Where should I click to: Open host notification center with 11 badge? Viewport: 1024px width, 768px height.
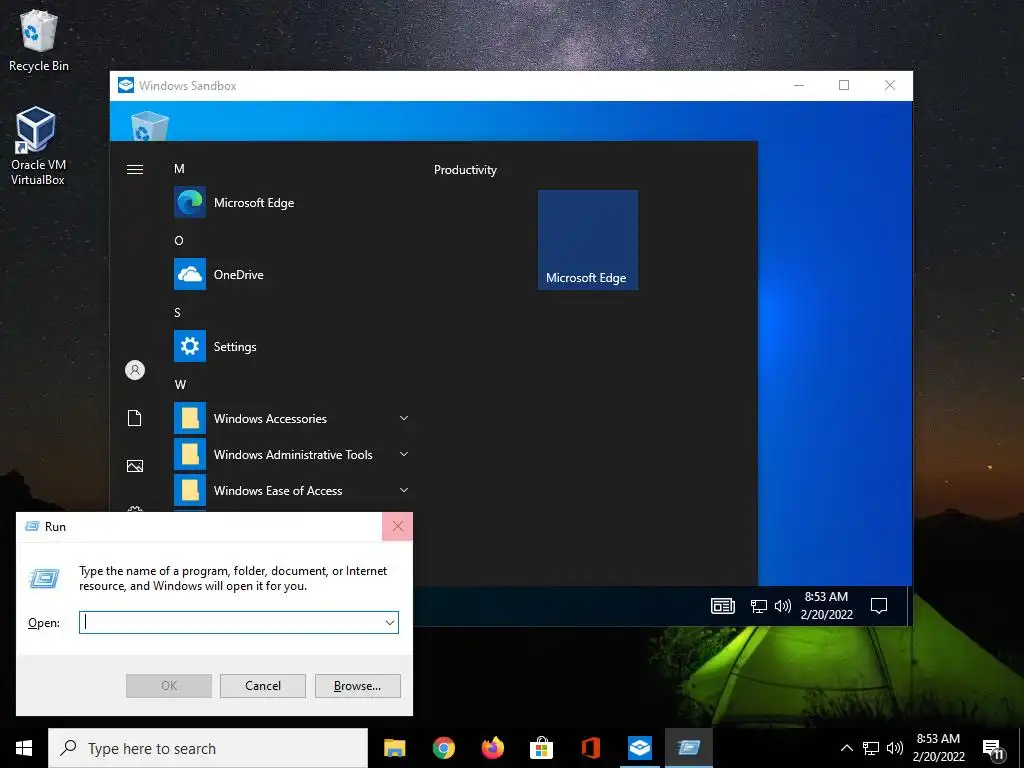993,750
